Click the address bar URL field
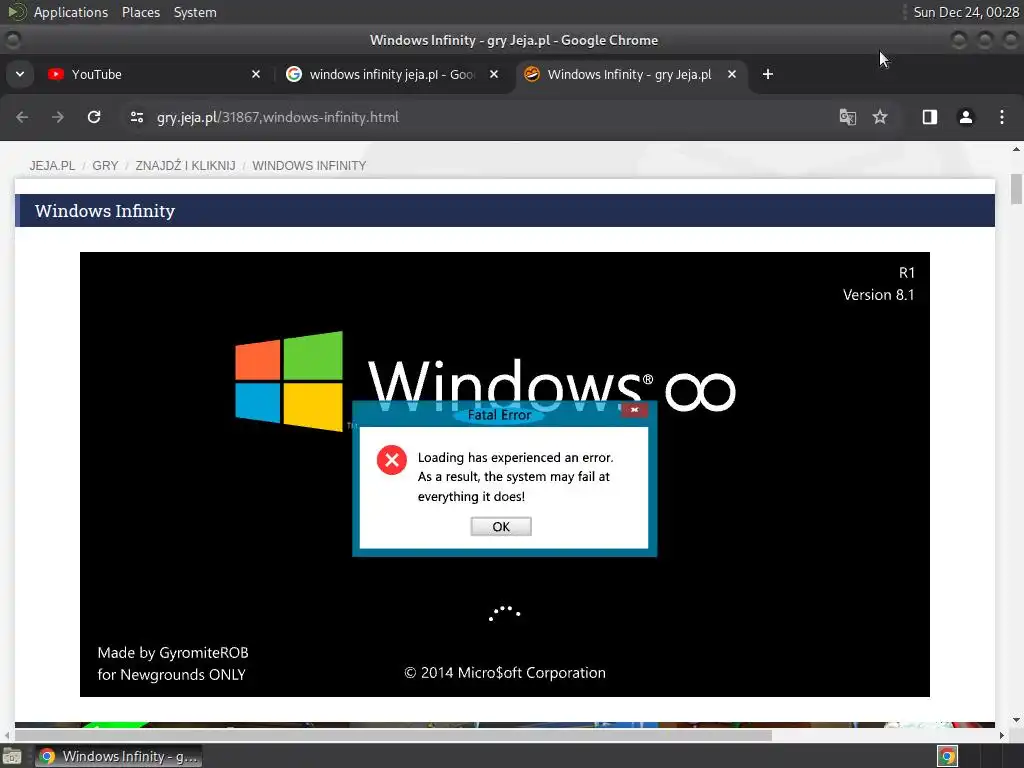This screenshot has width=1024, height=768. tap(483, 117)
